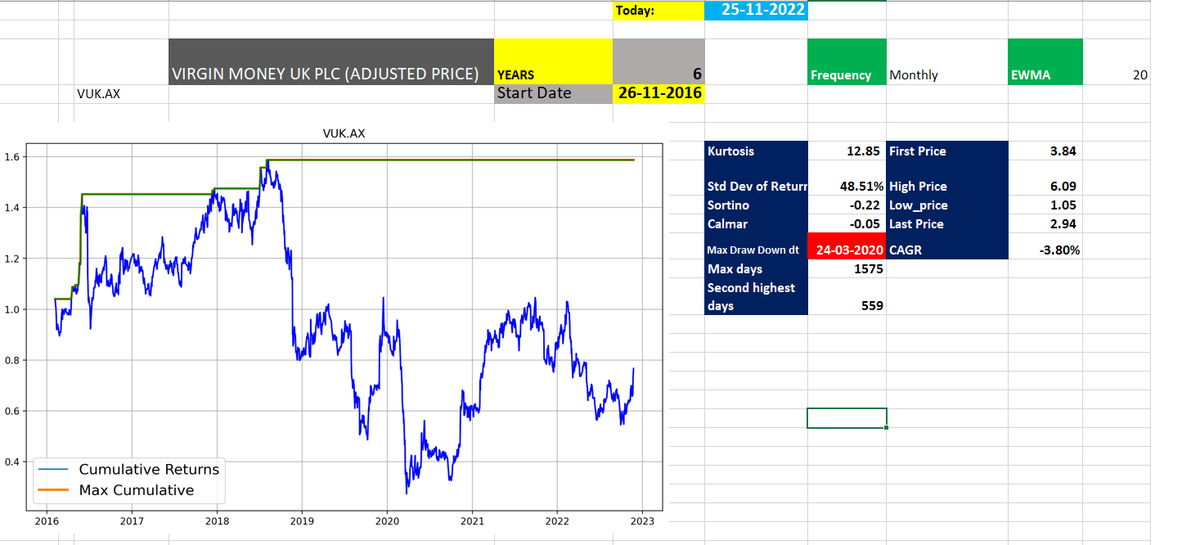Click the 2018 x-axis label
Screen dimensions: 1200x545
tap(217, 521)
